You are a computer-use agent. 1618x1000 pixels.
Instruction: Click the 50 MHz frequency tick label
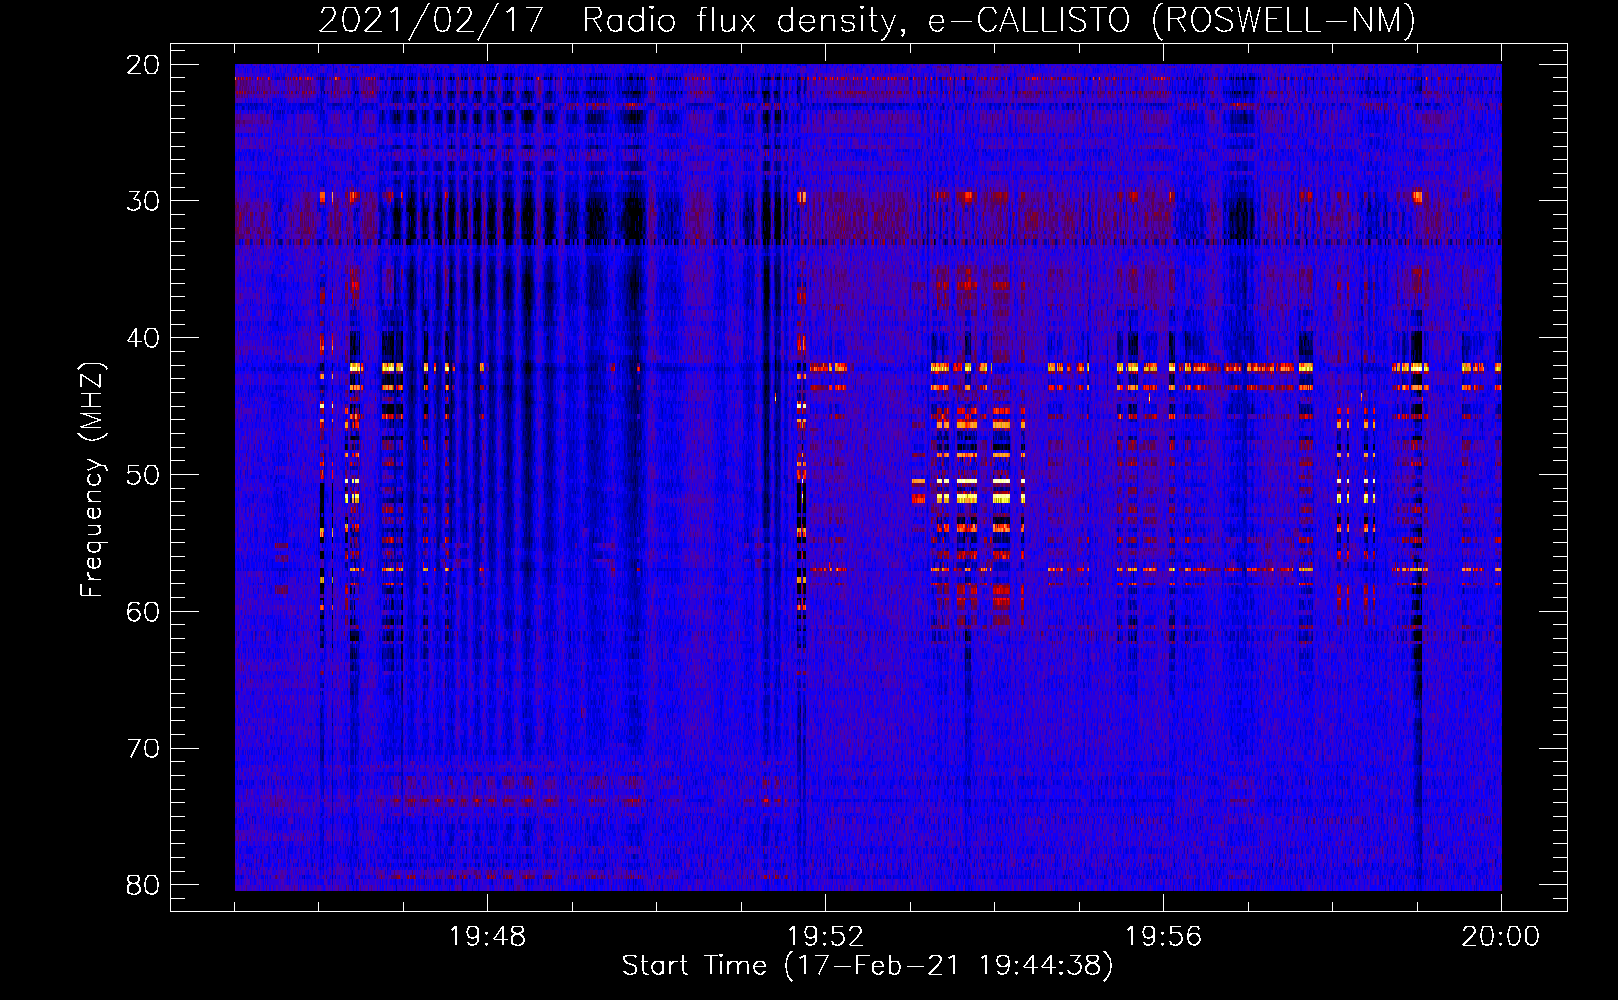pyautogui.click(x=143, y=475)
